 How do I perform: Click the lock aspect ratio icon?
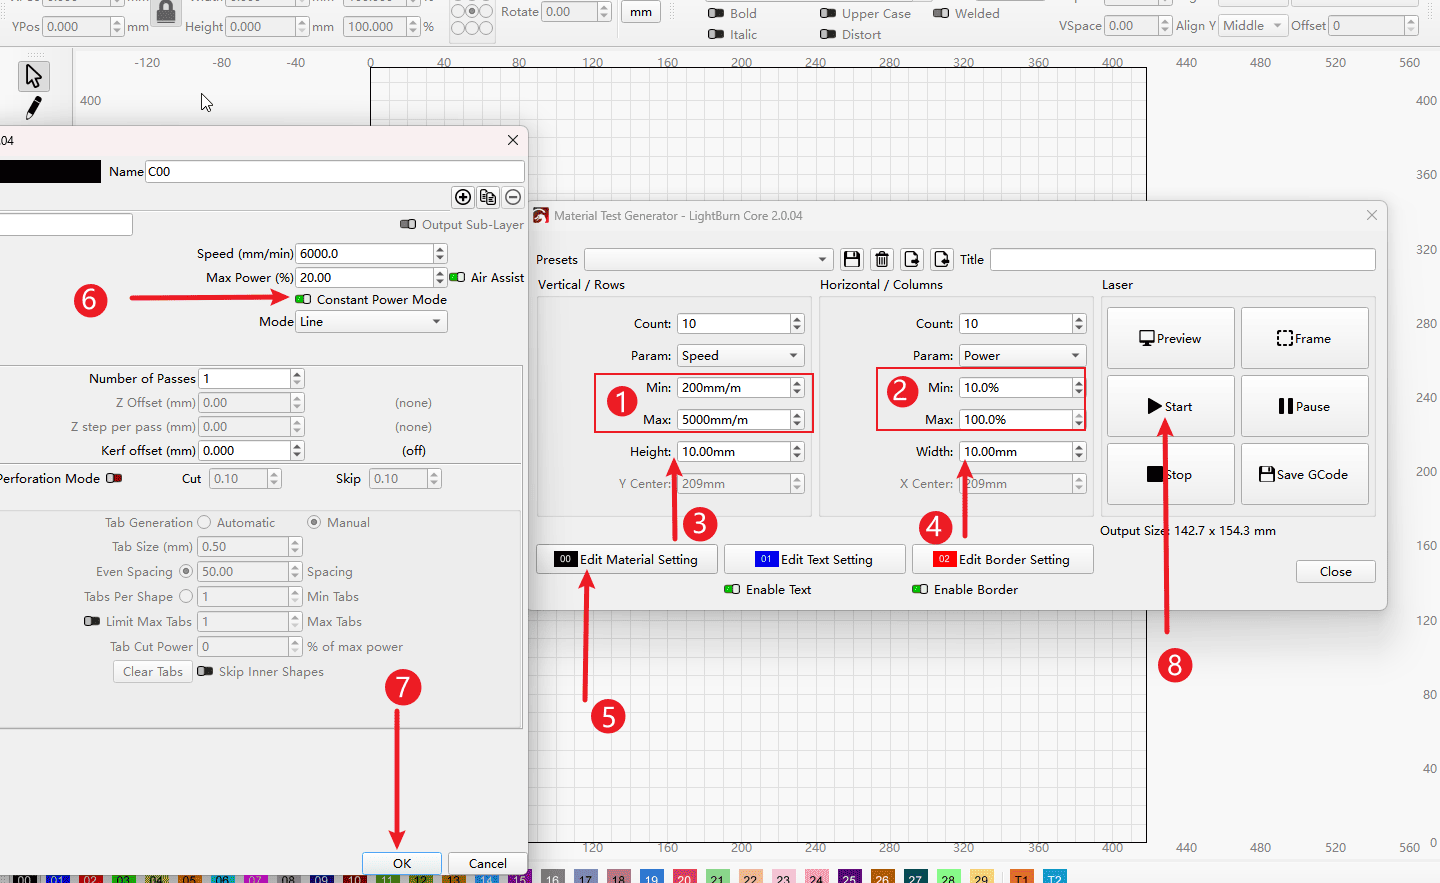click(166, 14)
